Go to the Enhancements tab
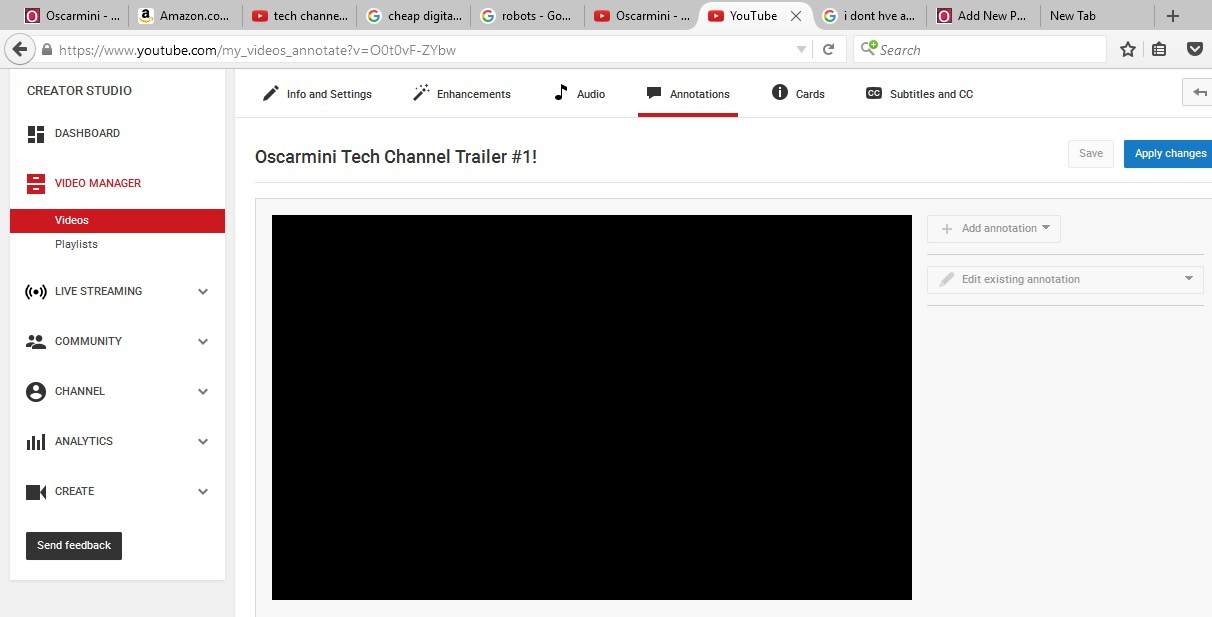Image resolution: width=1212 pixels, height=617 pixels. 462,94
